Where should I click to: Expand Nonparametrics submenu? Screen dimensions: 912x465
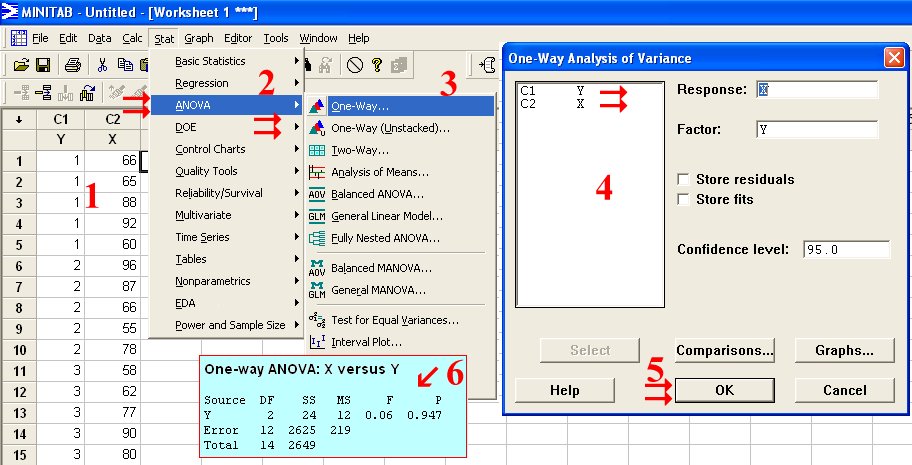point(227,281)
